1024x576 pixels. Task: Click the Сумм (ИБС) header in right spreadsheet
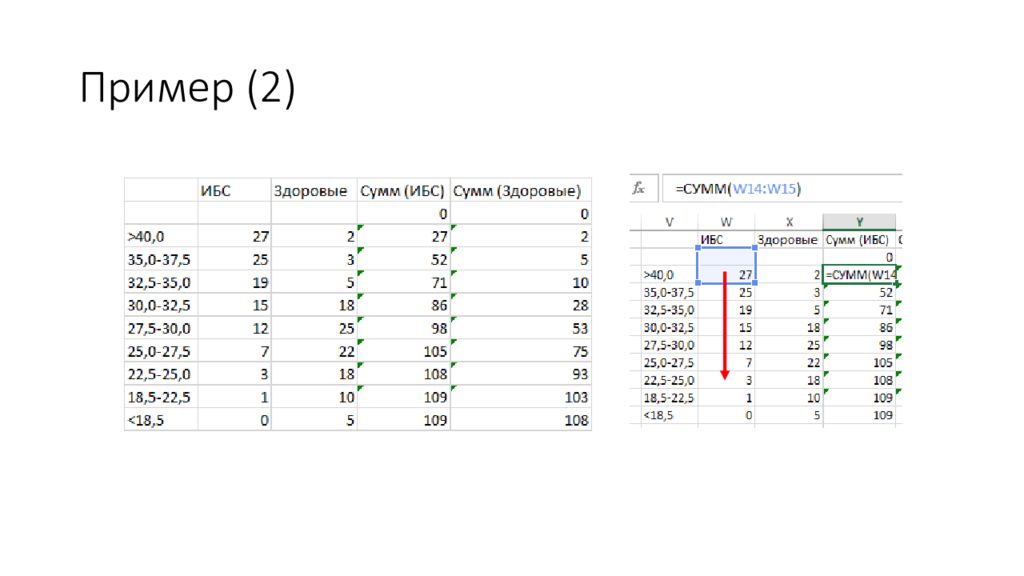(859, 239)
